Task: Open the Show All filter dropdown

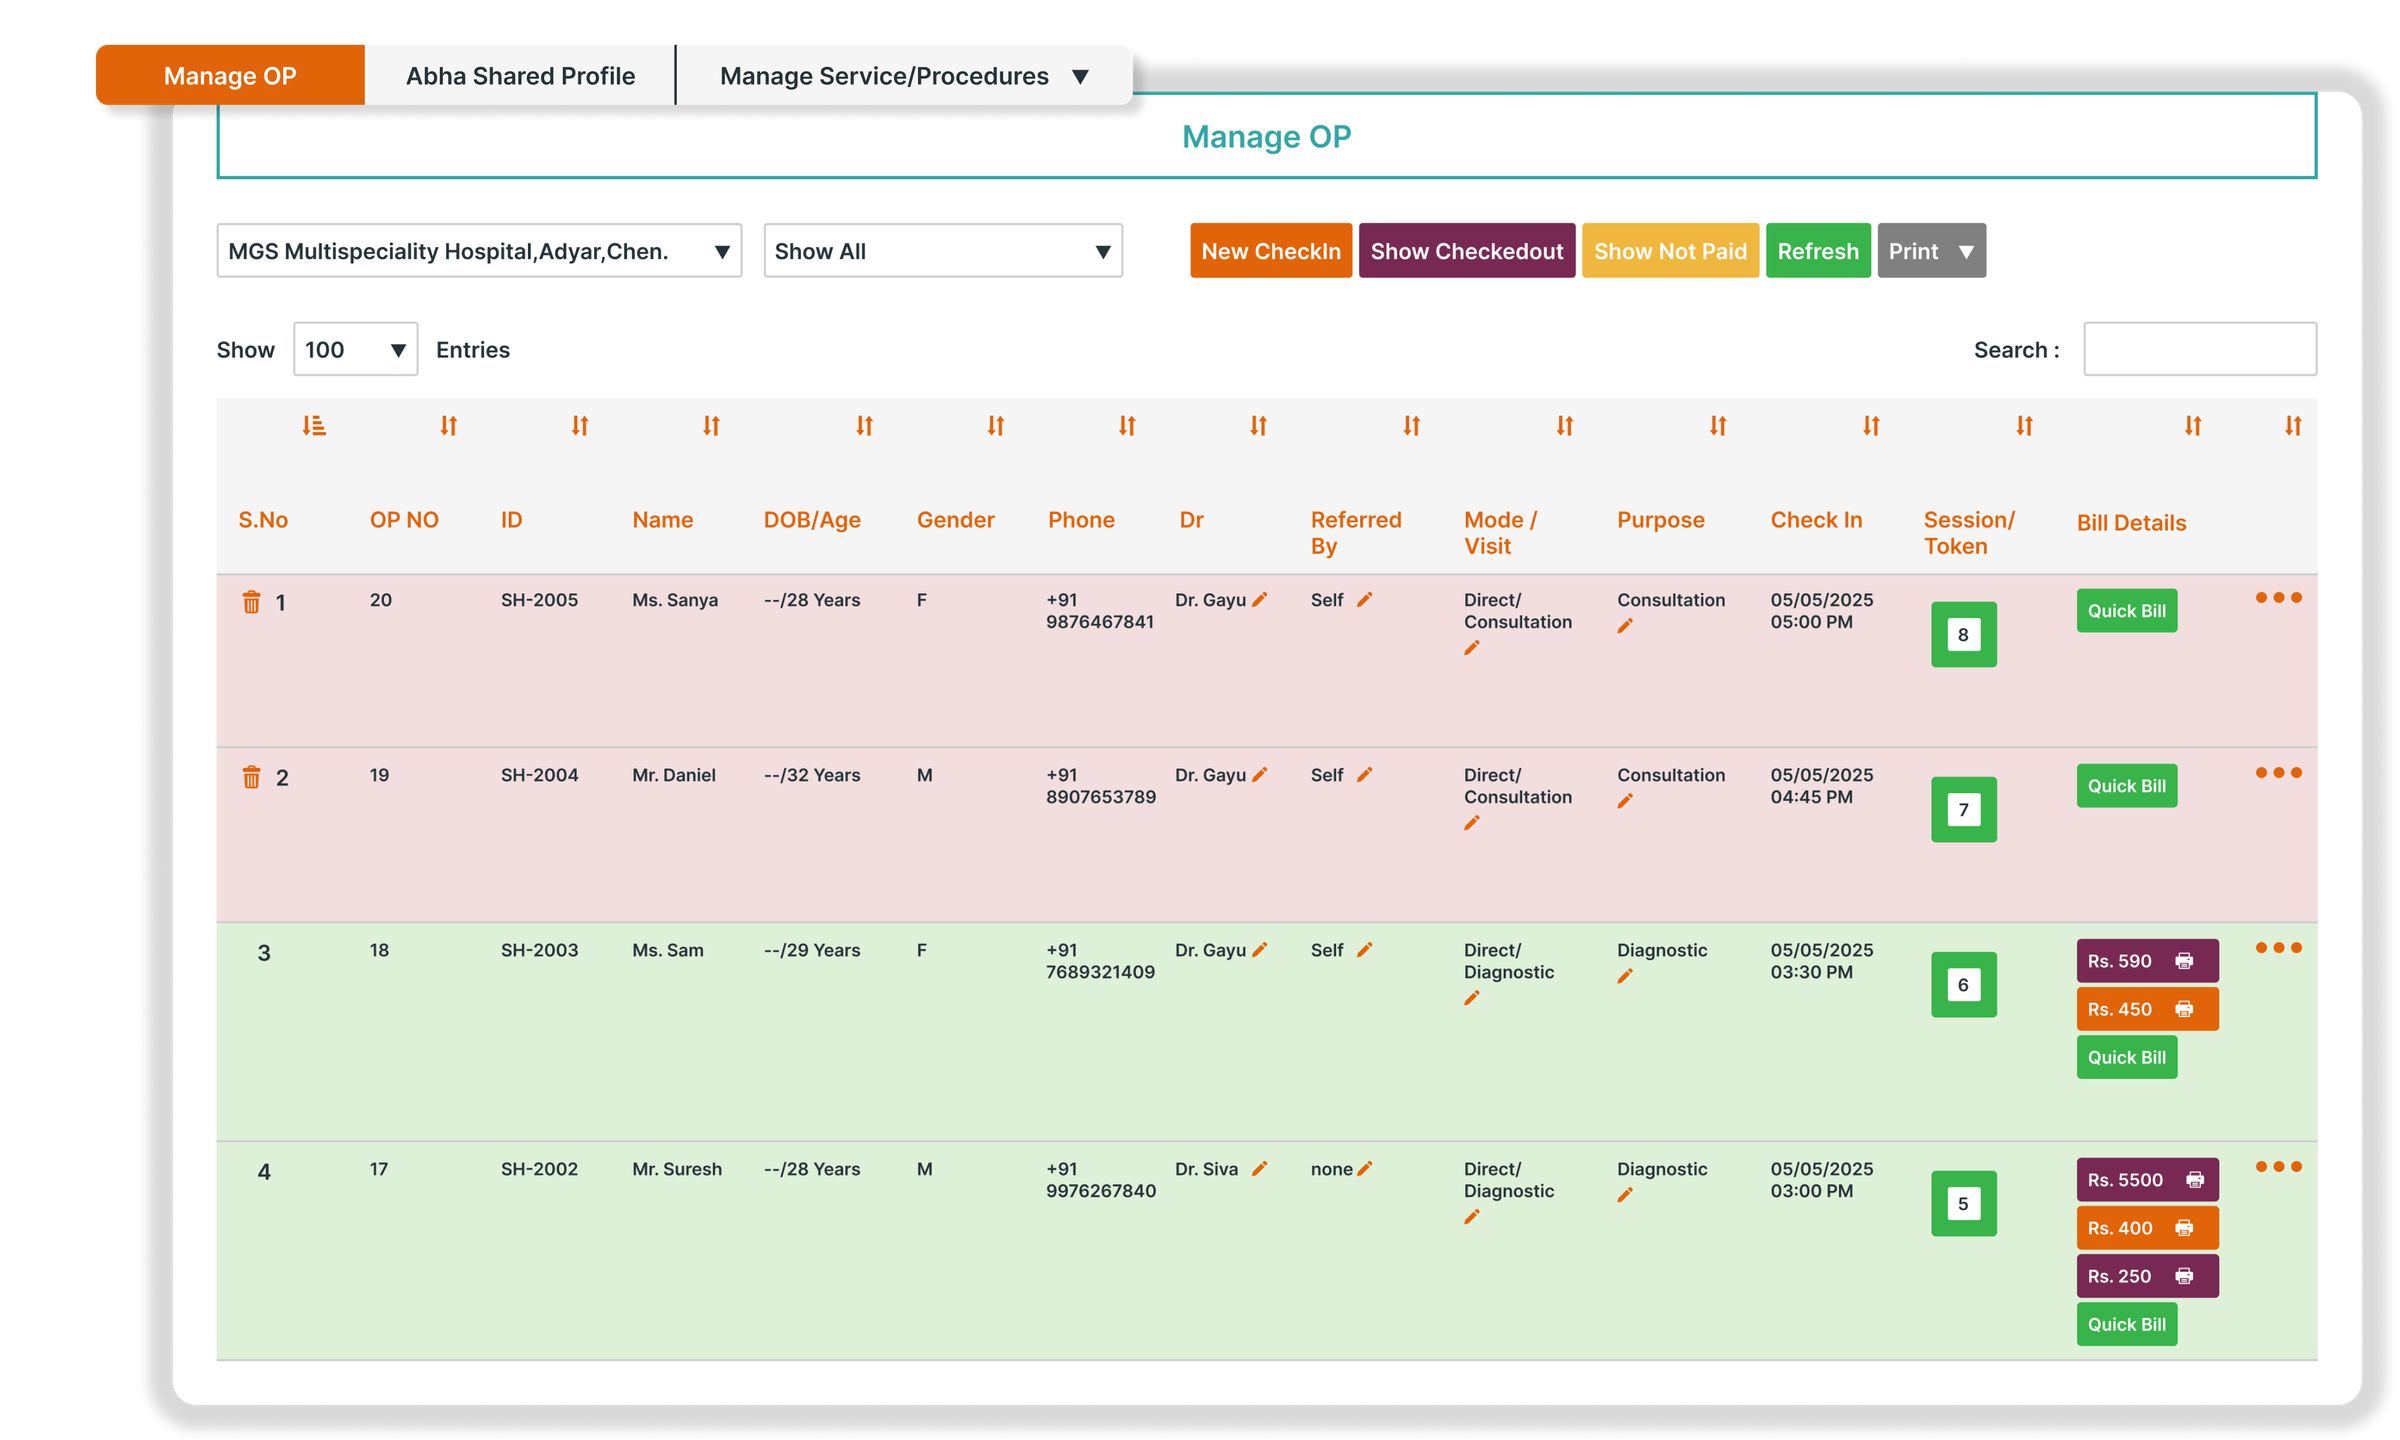Action: point(941,251)
